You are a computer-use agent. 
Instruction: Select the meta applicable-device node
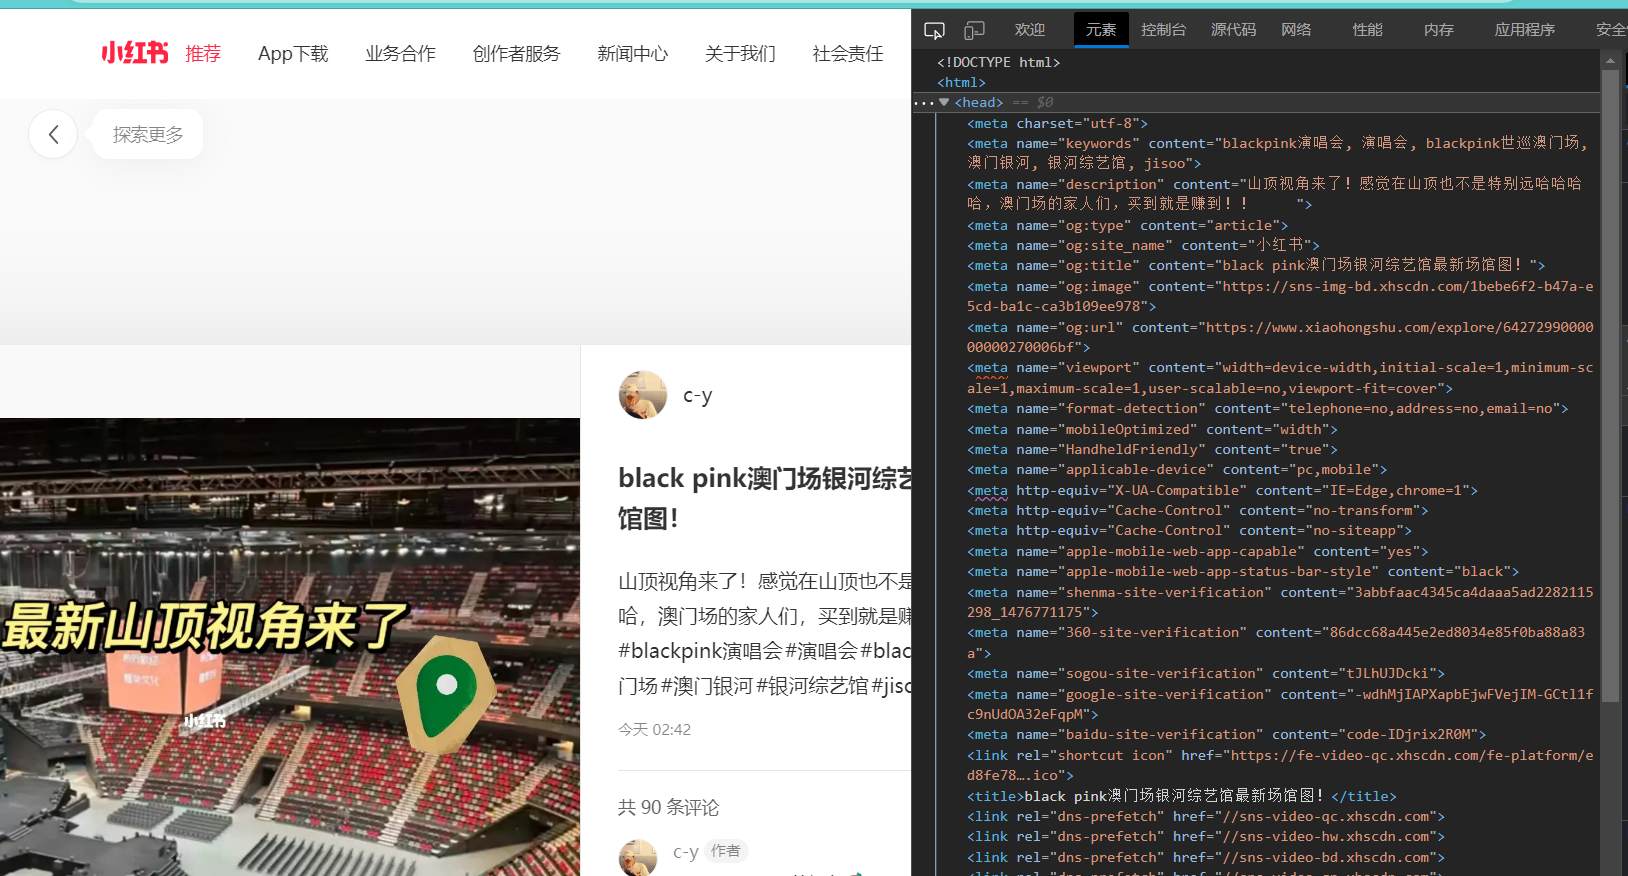click(x=1177, y=469)
